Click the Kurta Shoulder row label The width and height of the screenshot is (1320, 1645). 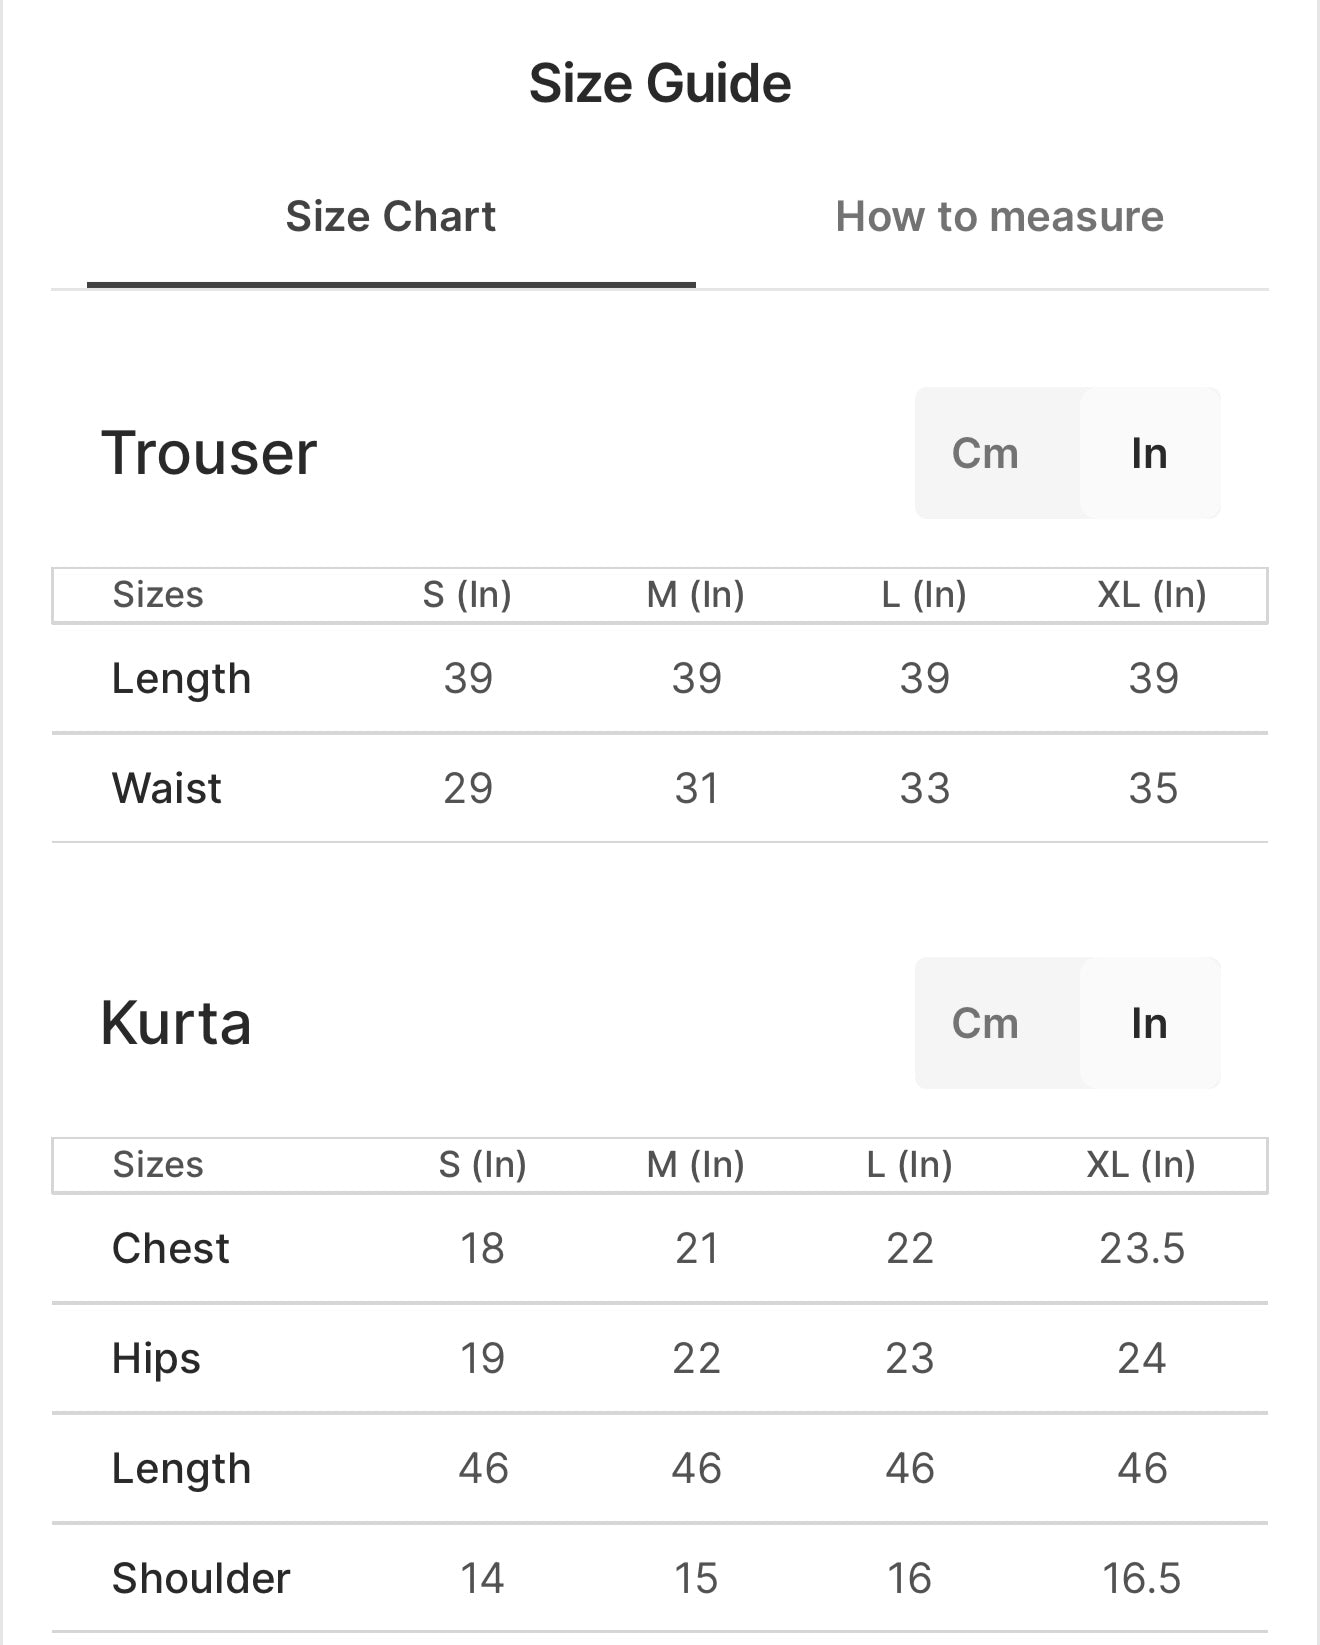pyautogui.click(x=201, y=1579)
